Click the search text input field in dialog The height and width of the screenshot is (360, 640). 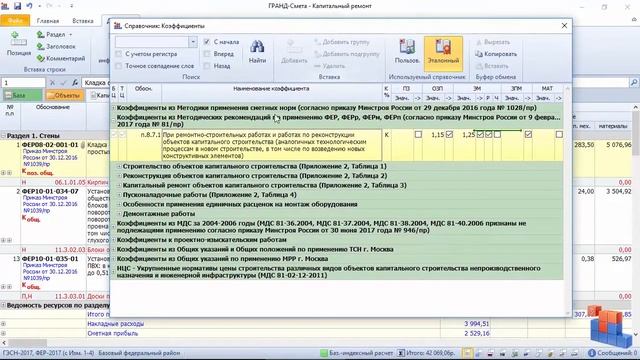(152, 42)
